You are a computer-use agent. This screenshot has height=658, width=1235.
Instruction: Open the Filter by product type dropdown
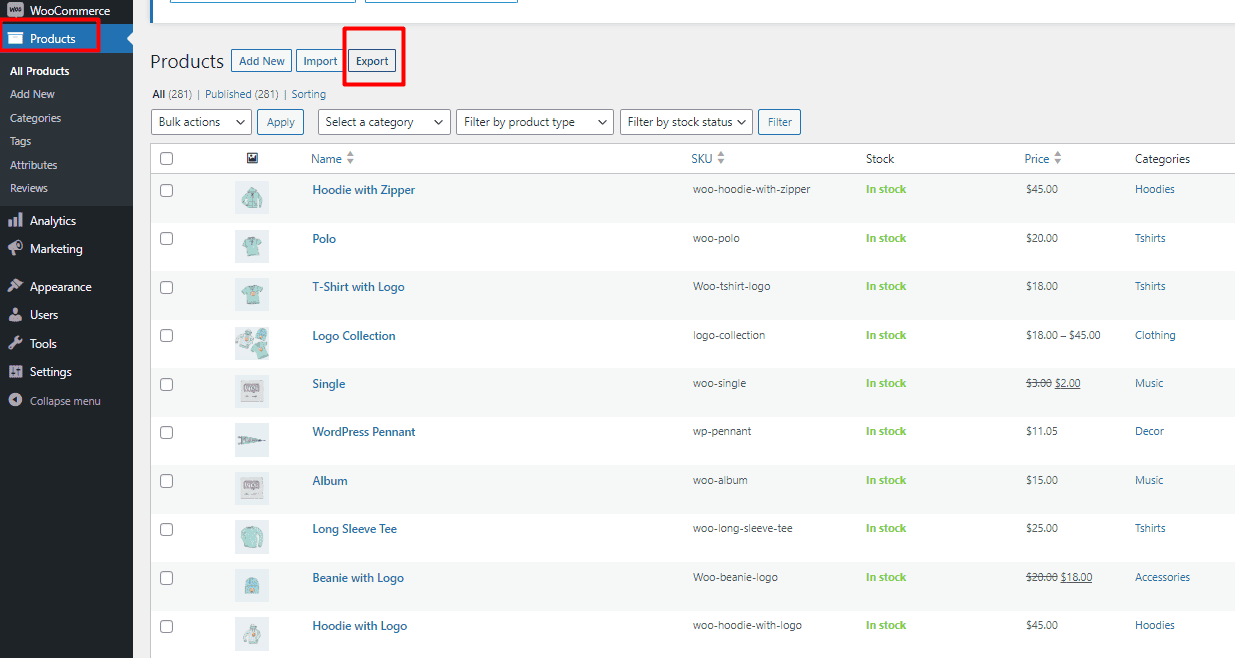534,121
